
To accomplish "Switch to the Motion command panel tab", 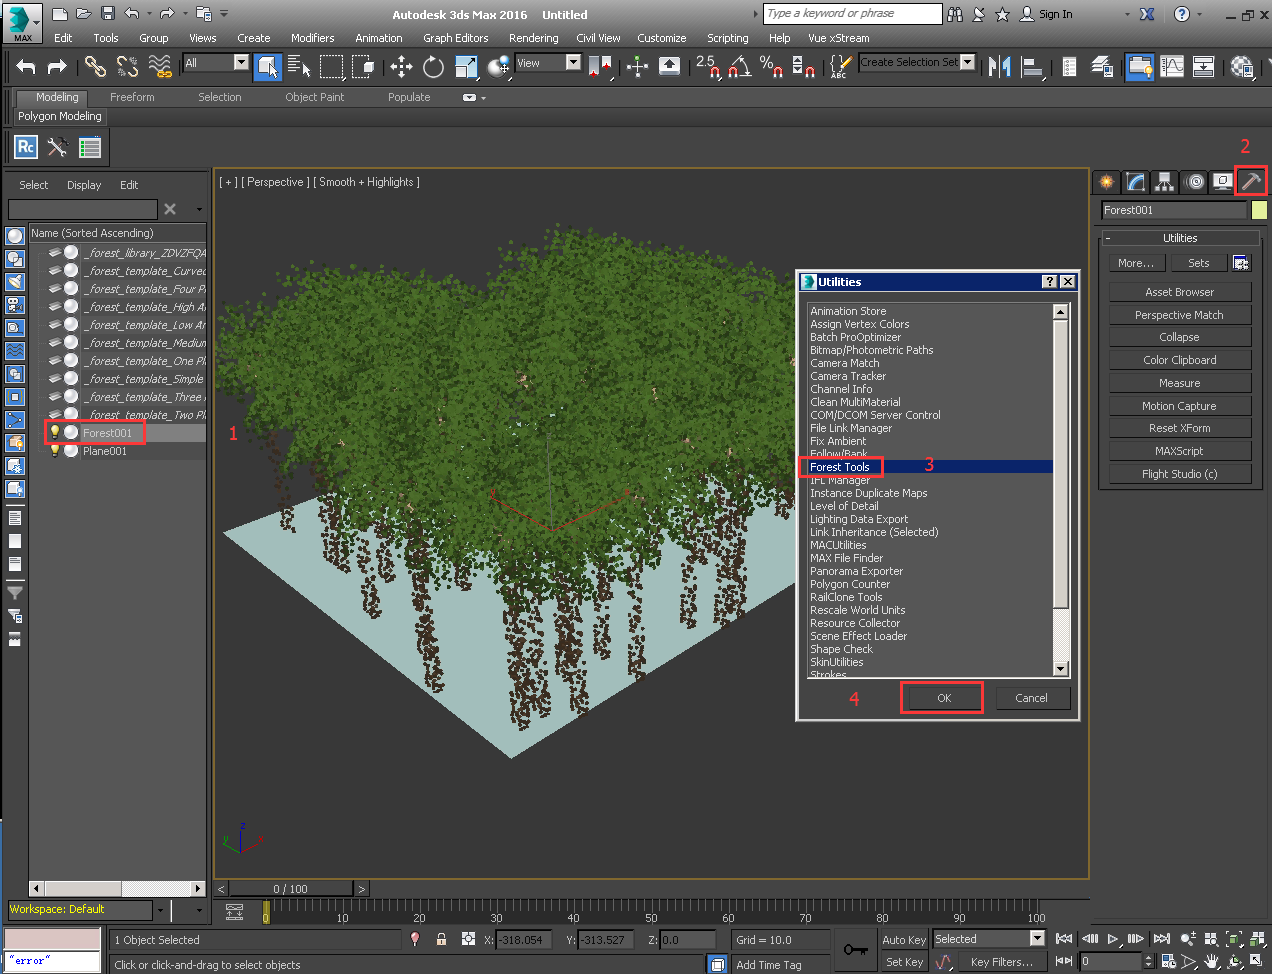I will (x=1194, y=182).
